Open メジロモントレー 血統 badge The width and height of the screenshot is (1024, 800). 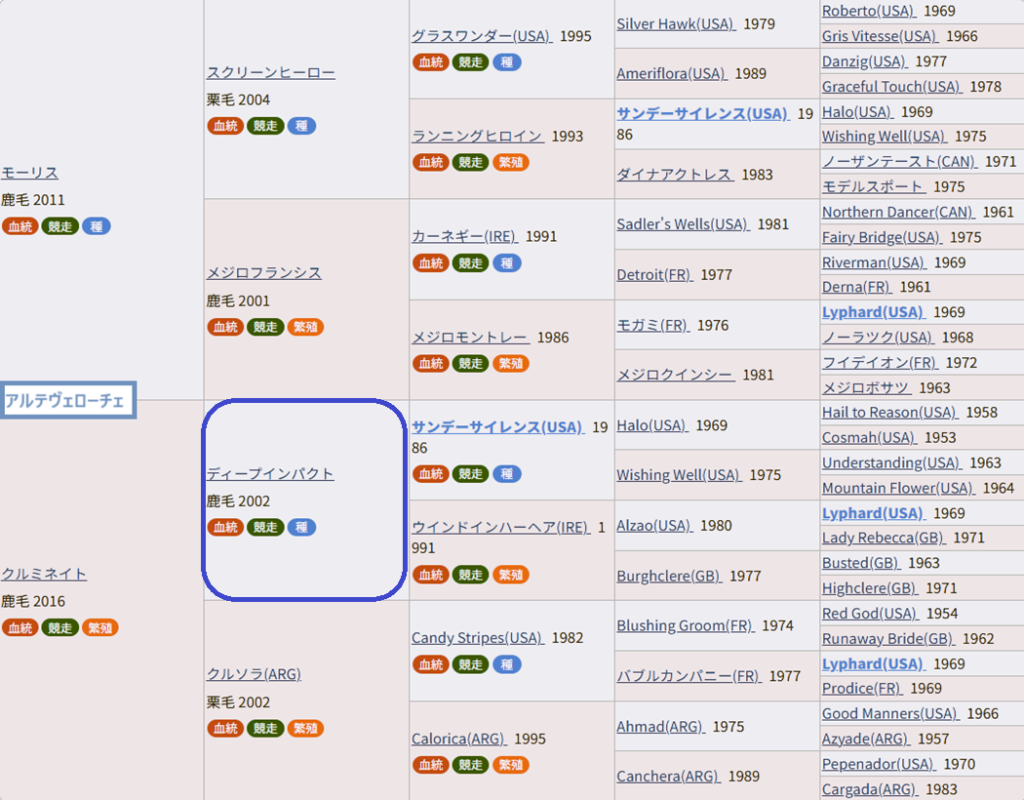click(430, 363)
